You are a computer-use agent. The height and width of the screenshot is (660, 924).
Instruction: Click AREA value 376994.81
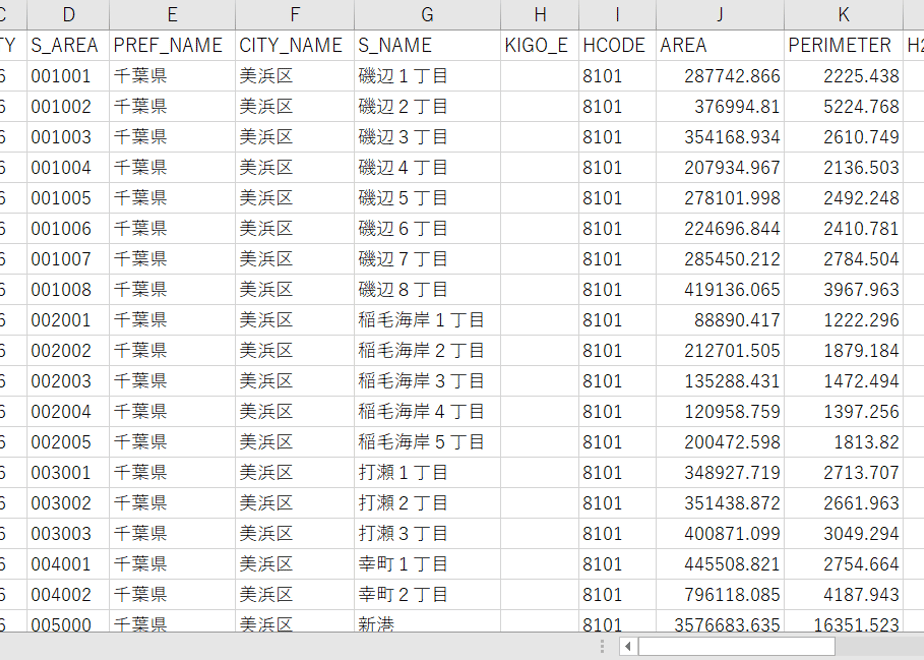click(x=720, y=107)
